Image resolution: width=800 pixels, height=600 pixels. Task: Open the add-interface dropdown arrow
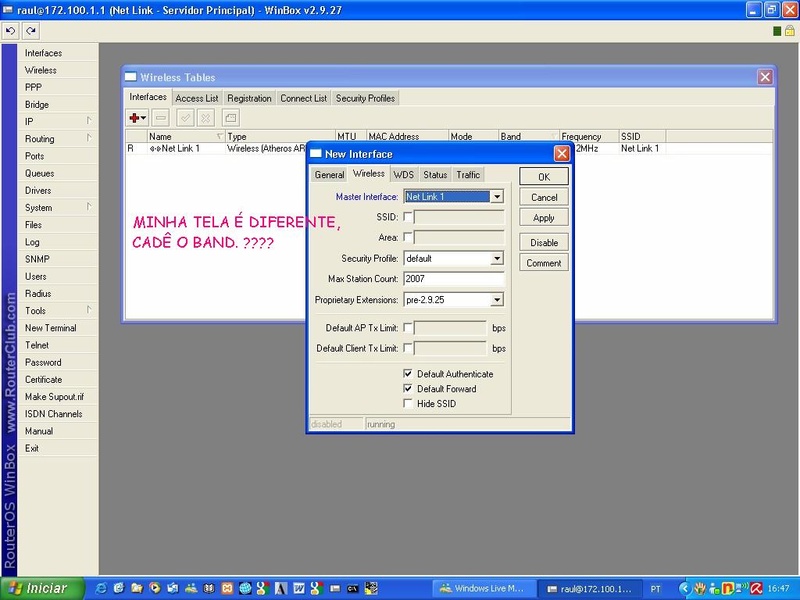[x=144, y=118]
